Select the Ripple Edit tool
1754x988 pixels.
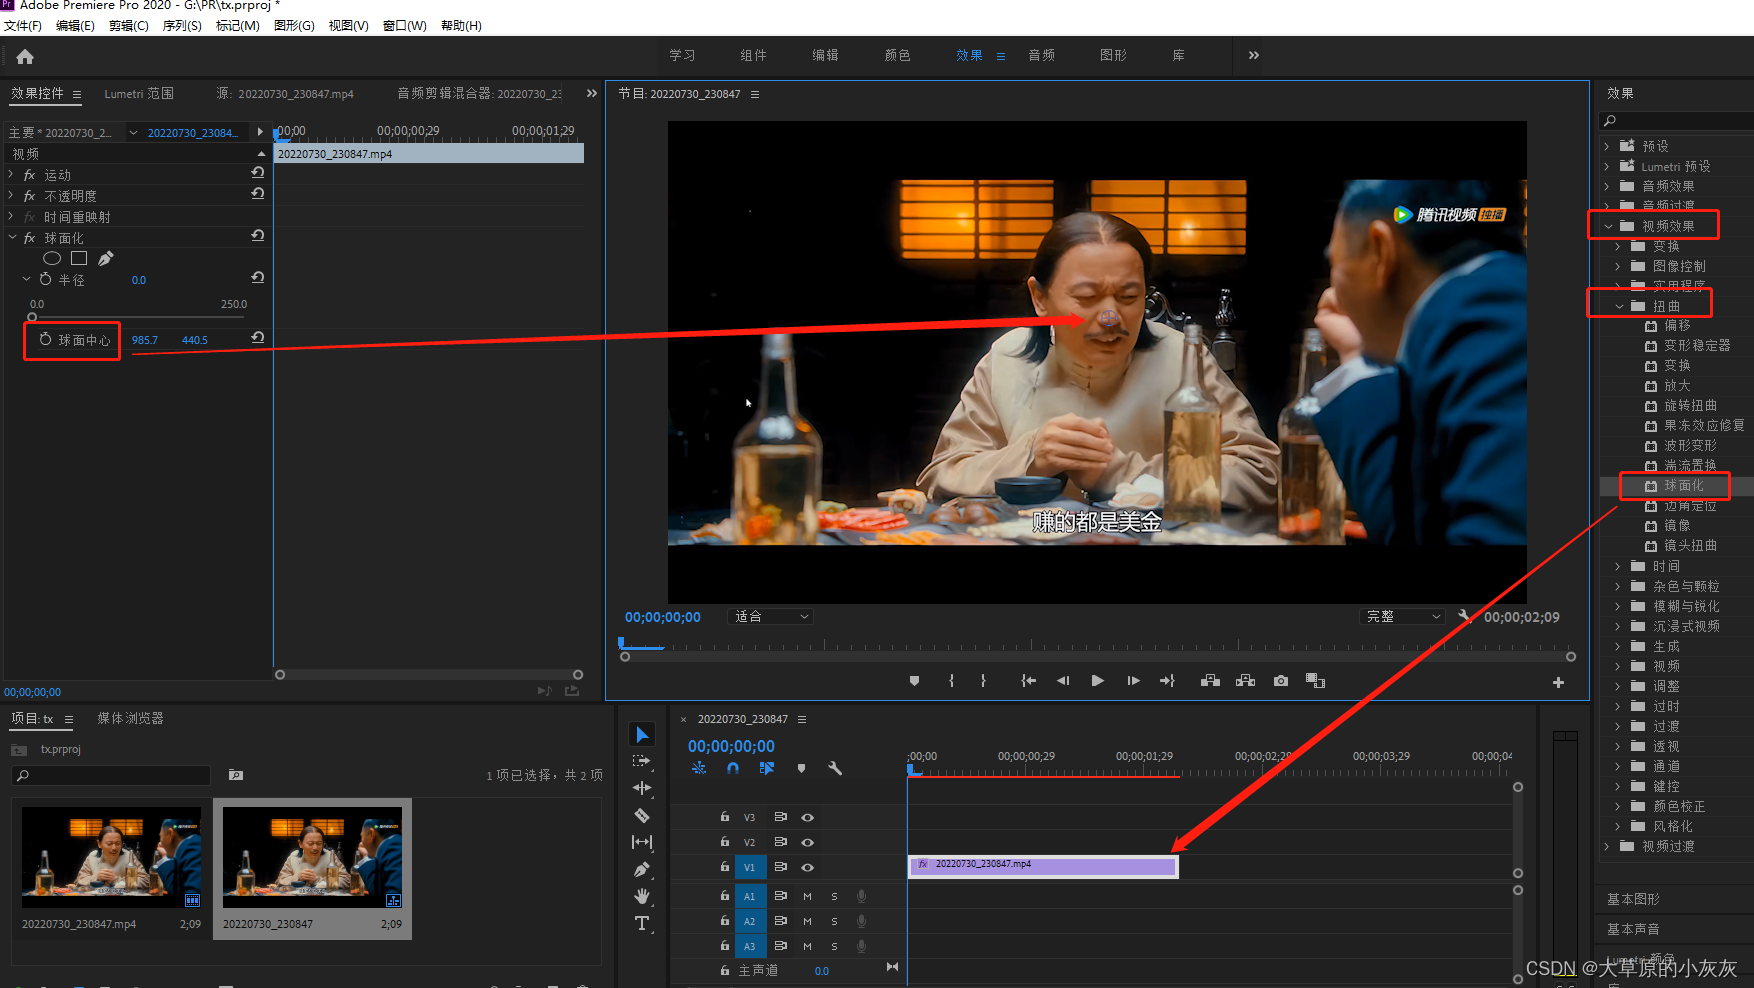[x=642, y=788]
